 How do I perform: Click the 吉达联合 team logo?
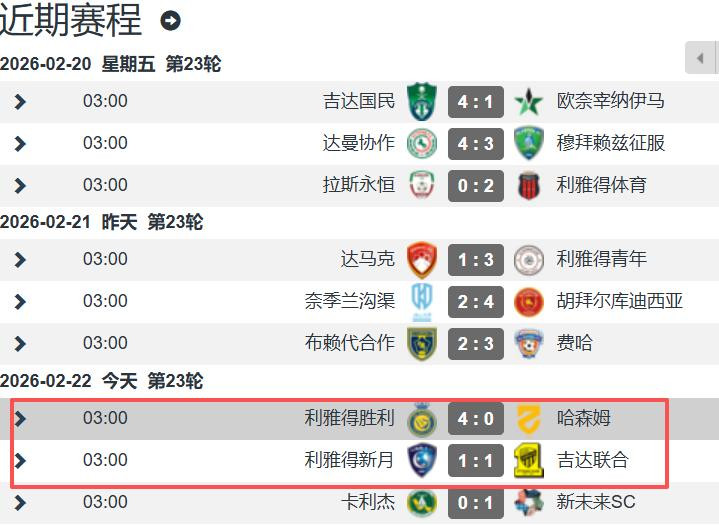pyautogui.click(x=528, y=460)
